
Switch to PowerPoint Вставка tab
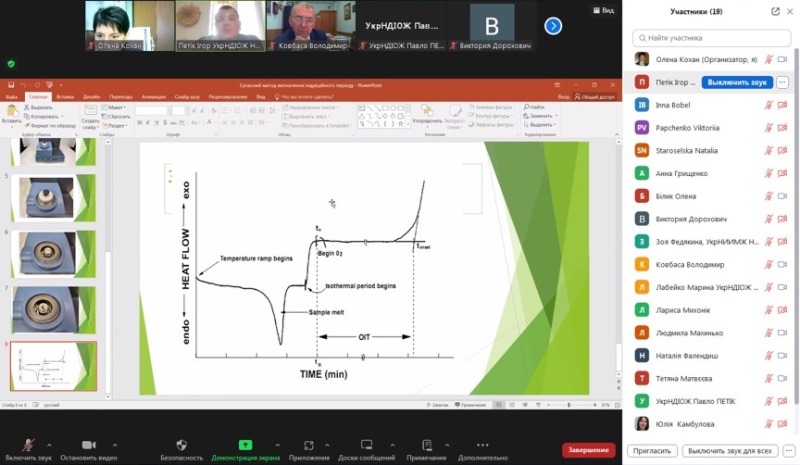(x=65, y=96)
